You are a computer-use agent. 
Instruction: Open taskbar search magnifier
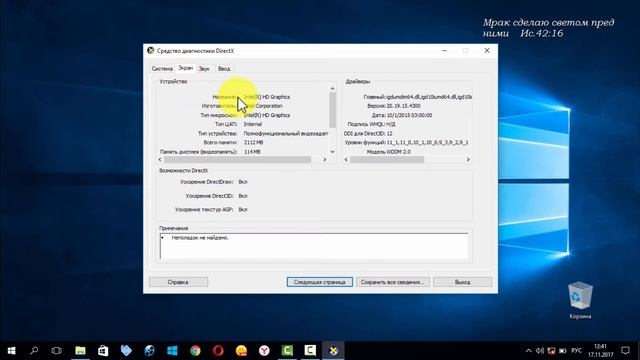tap(34, 350)
